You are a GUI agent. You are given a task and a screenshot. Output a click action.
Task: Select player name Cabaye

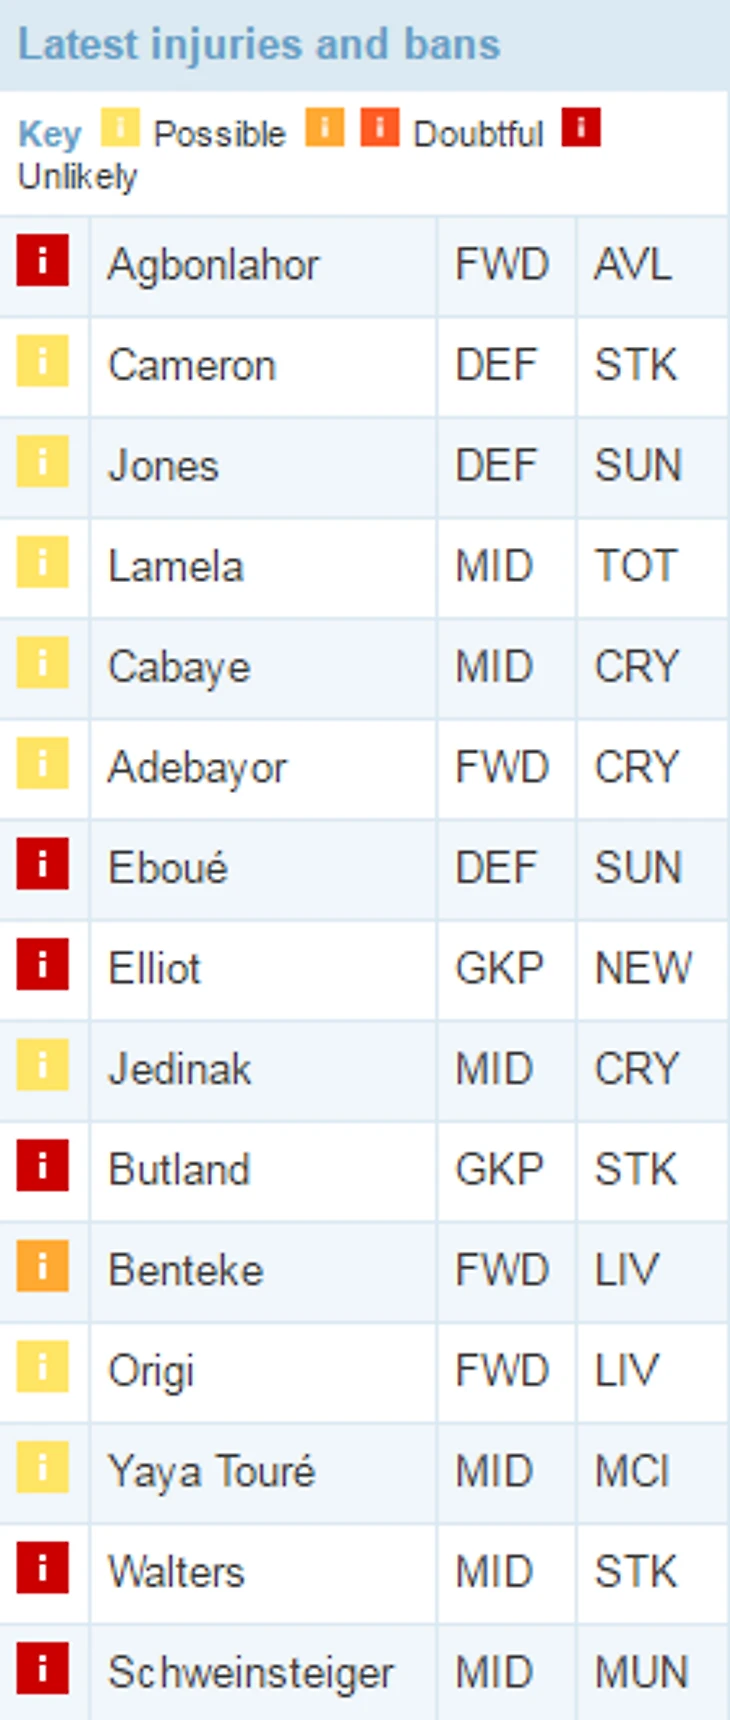[x=179, y=667]
